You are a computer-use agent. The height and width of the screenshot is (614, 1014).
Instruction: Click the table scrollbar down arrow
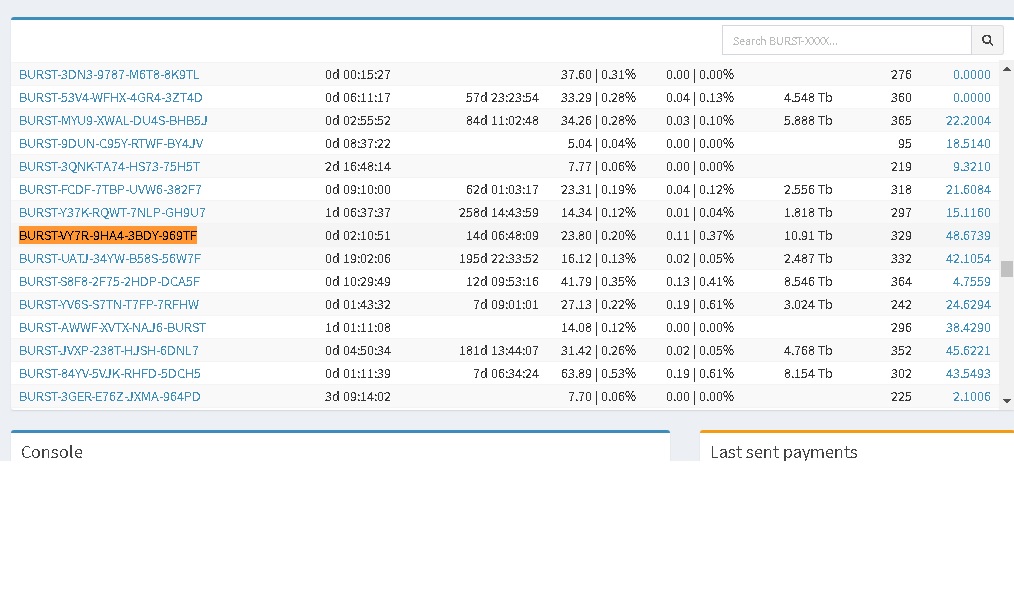[1007, 401]
